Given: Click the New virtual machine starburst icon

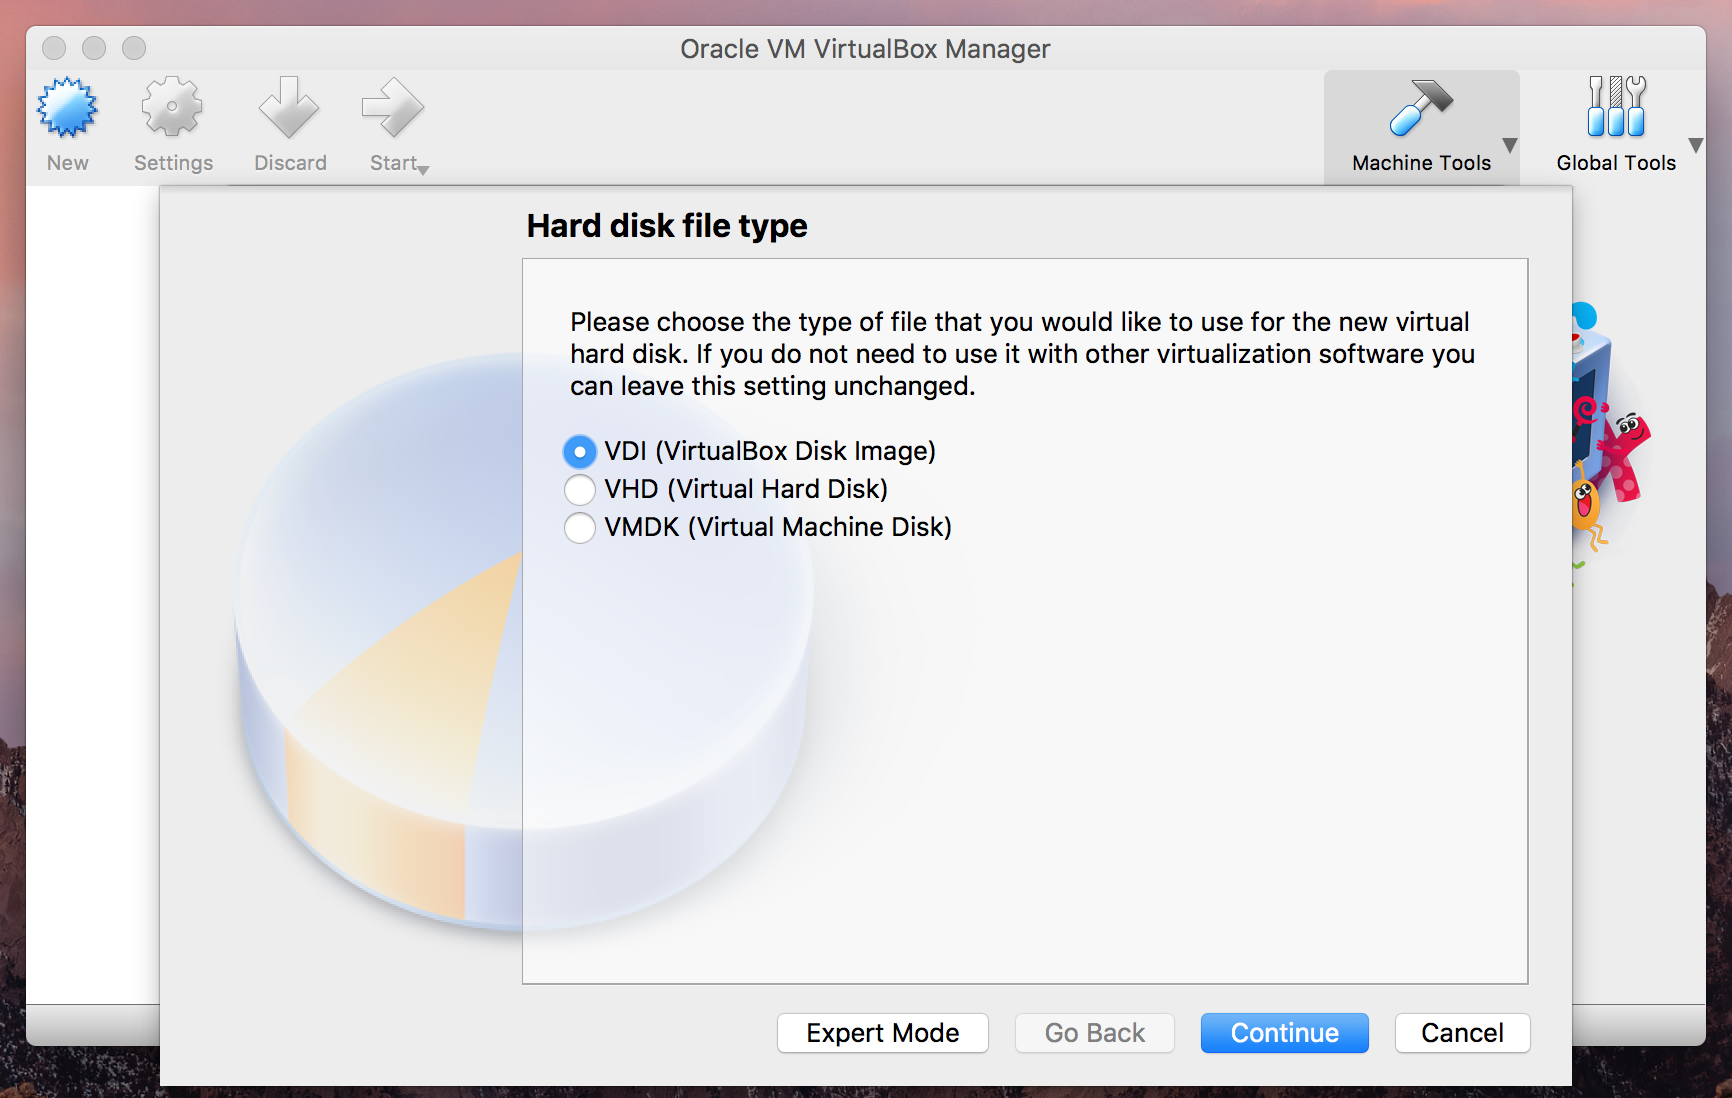Looking at the screenshot, I should tap(68, 108).
